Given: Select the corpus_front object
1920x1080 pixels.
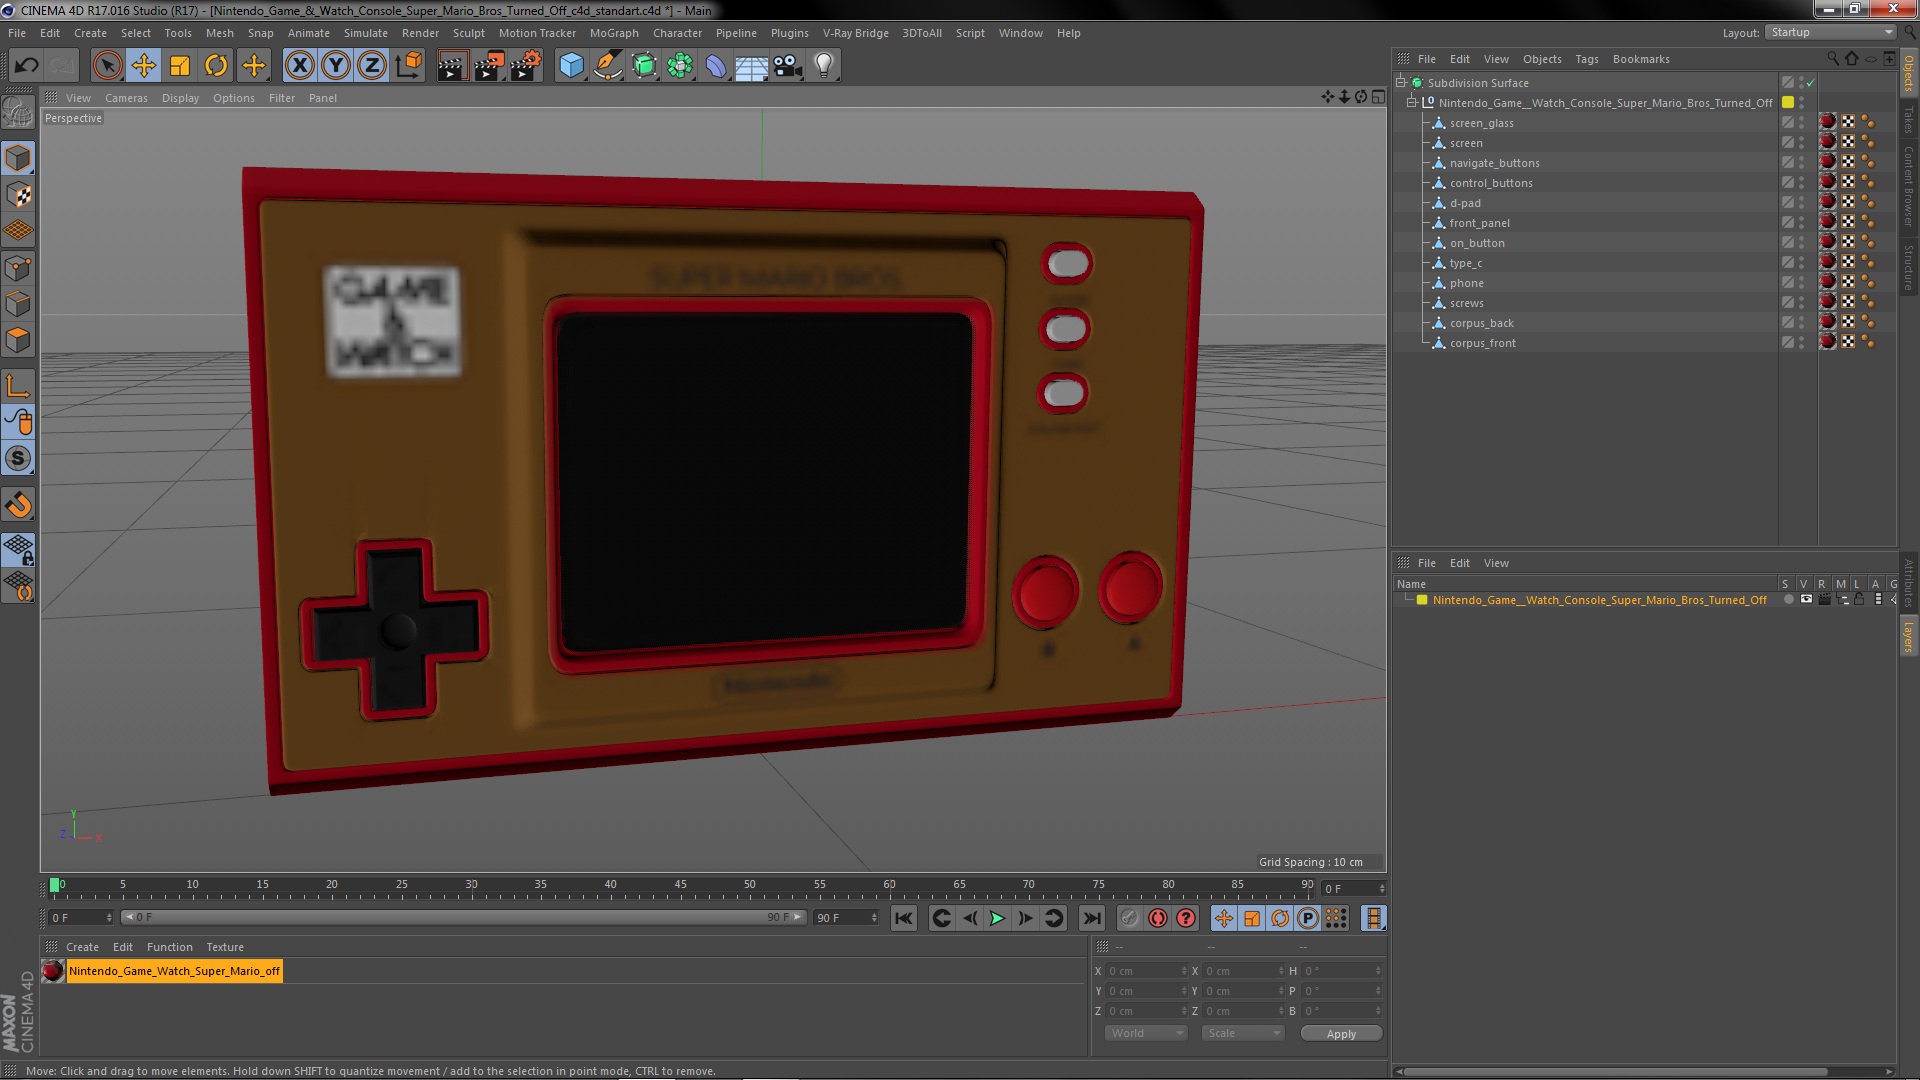Looking at the screenshot, I should point(1482,343).
